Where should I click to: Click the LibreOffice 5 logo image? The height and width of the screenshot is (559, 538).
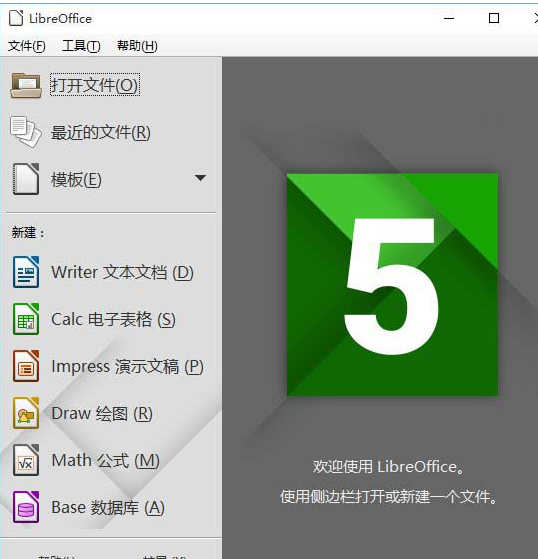(x=392, y=284)
